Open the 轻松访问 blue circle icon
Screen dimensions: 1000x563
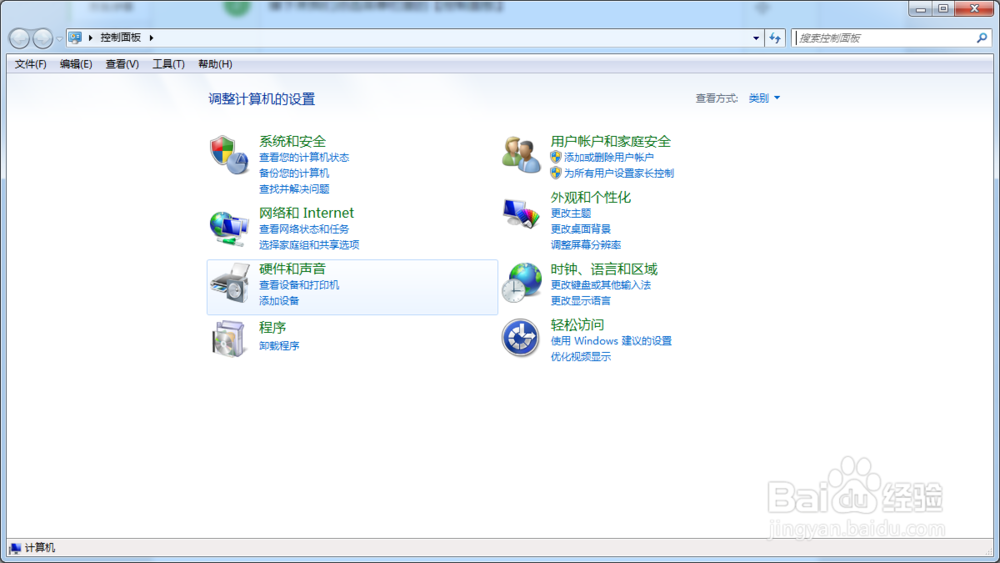[x=520, y=338]
